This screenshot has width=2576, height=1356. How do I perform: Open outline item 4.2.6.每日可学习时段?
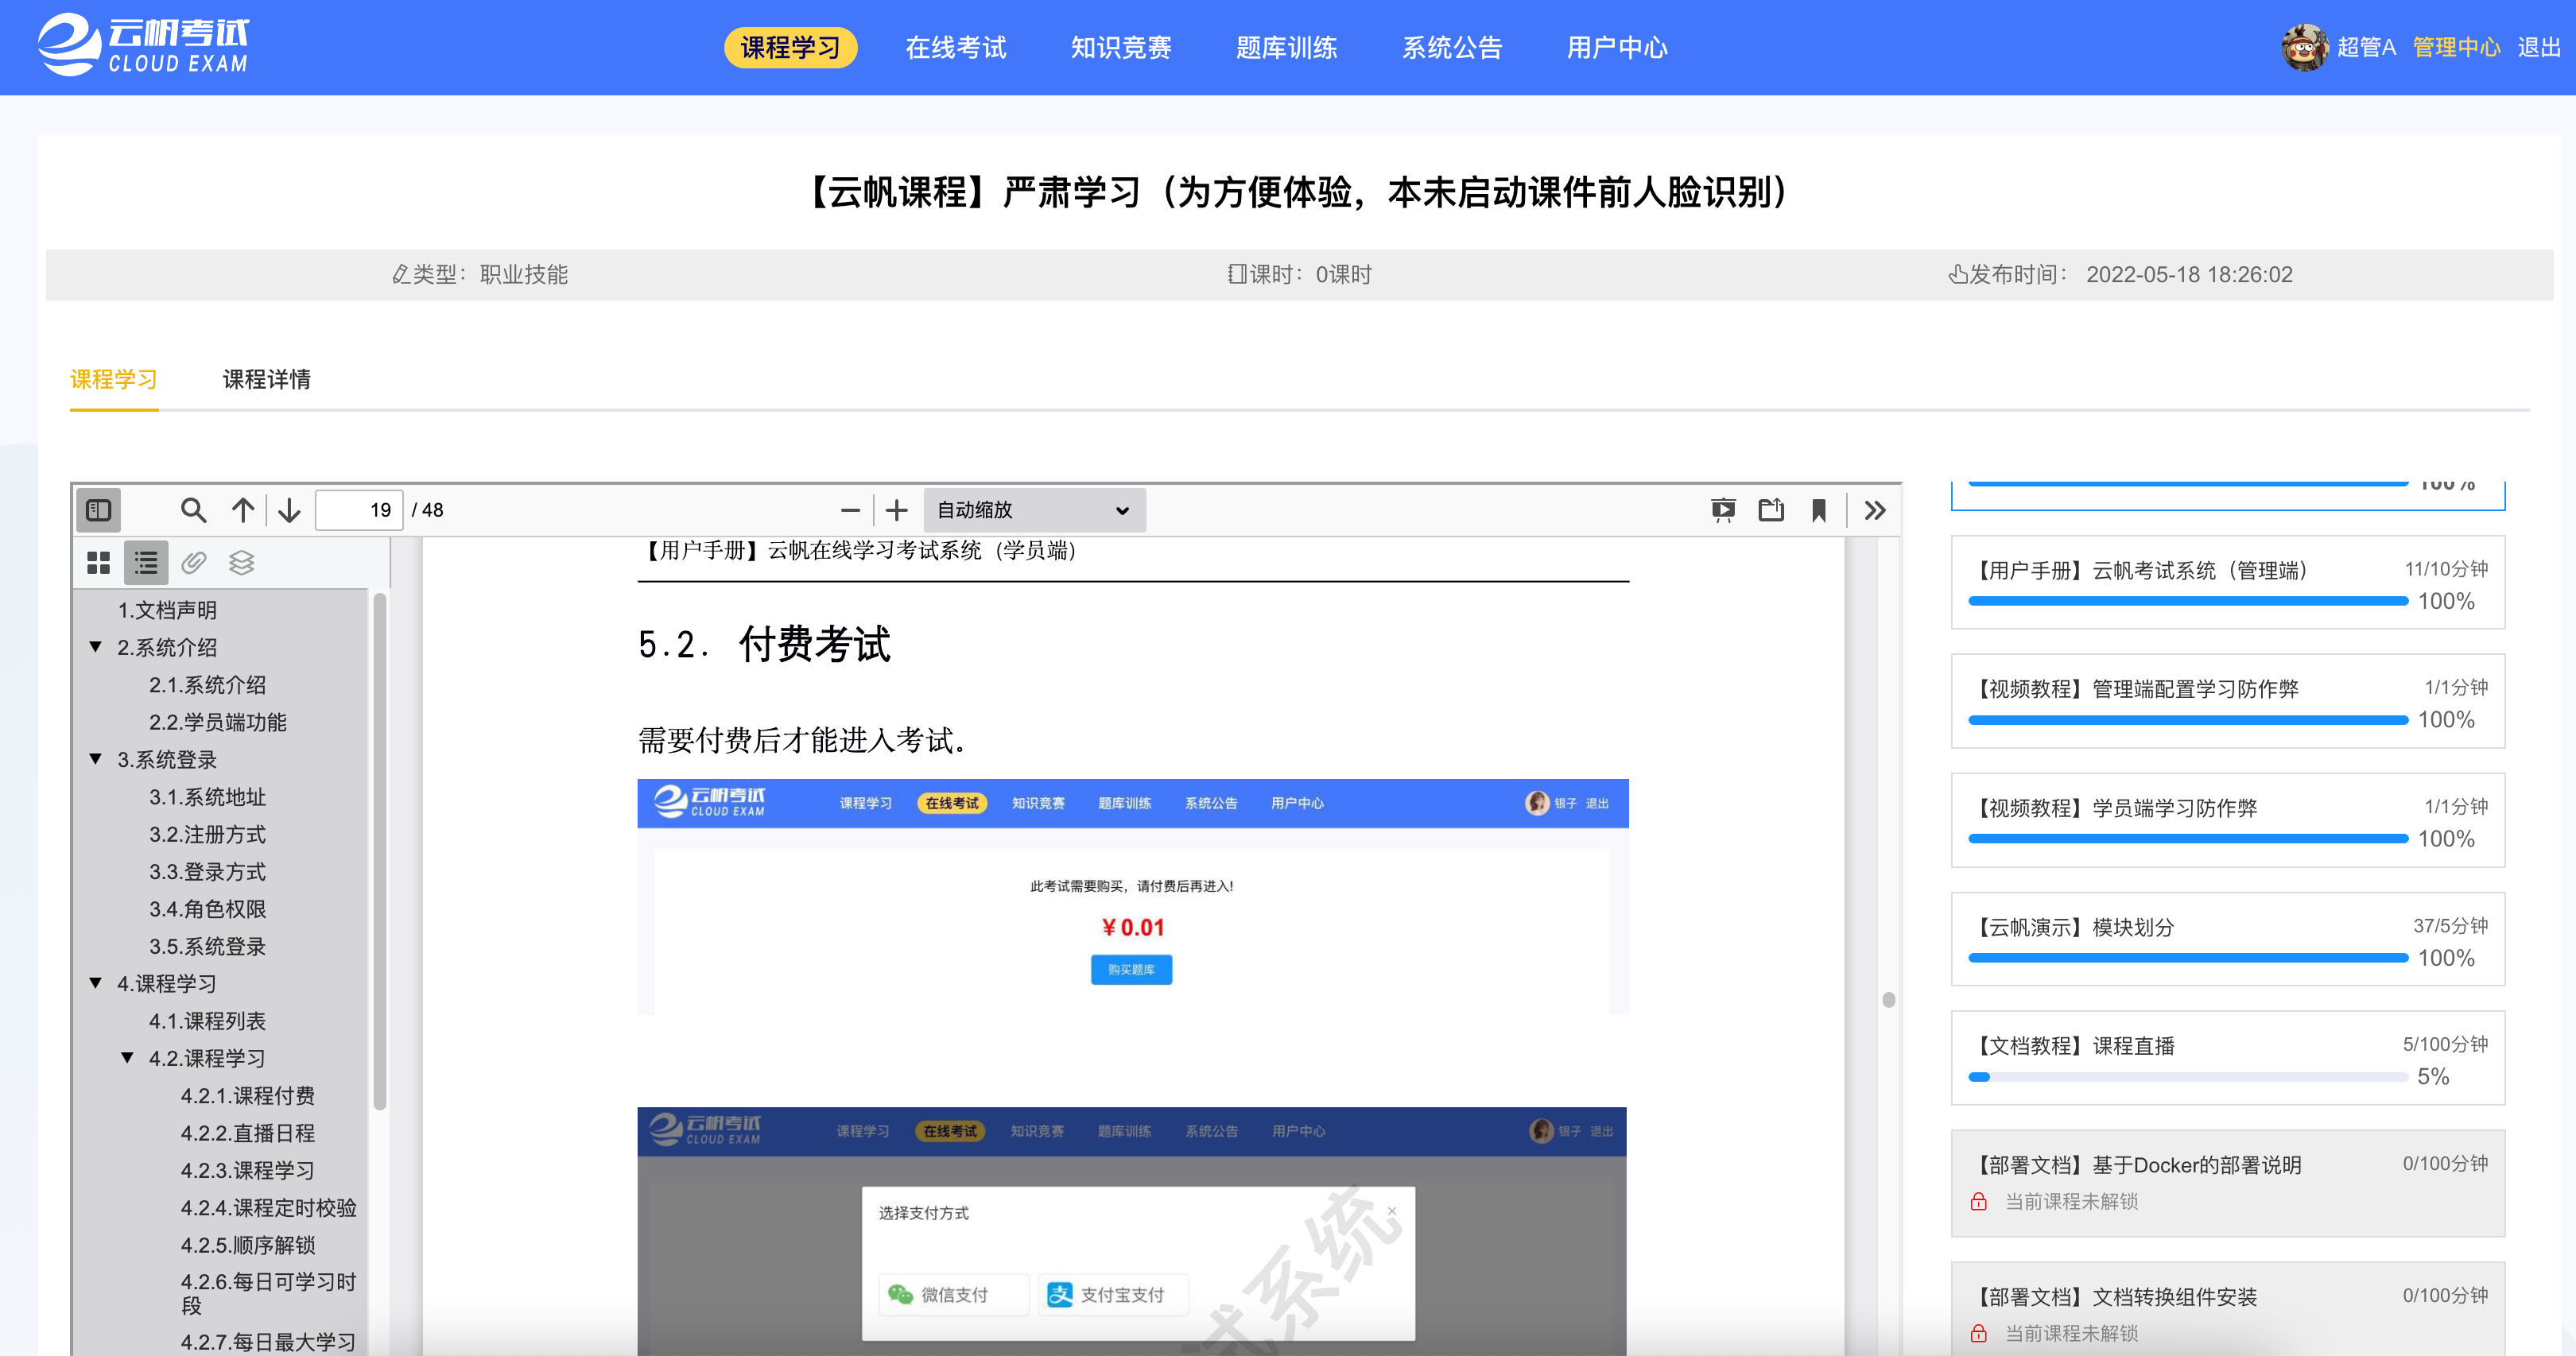(x=268, y=1293)
